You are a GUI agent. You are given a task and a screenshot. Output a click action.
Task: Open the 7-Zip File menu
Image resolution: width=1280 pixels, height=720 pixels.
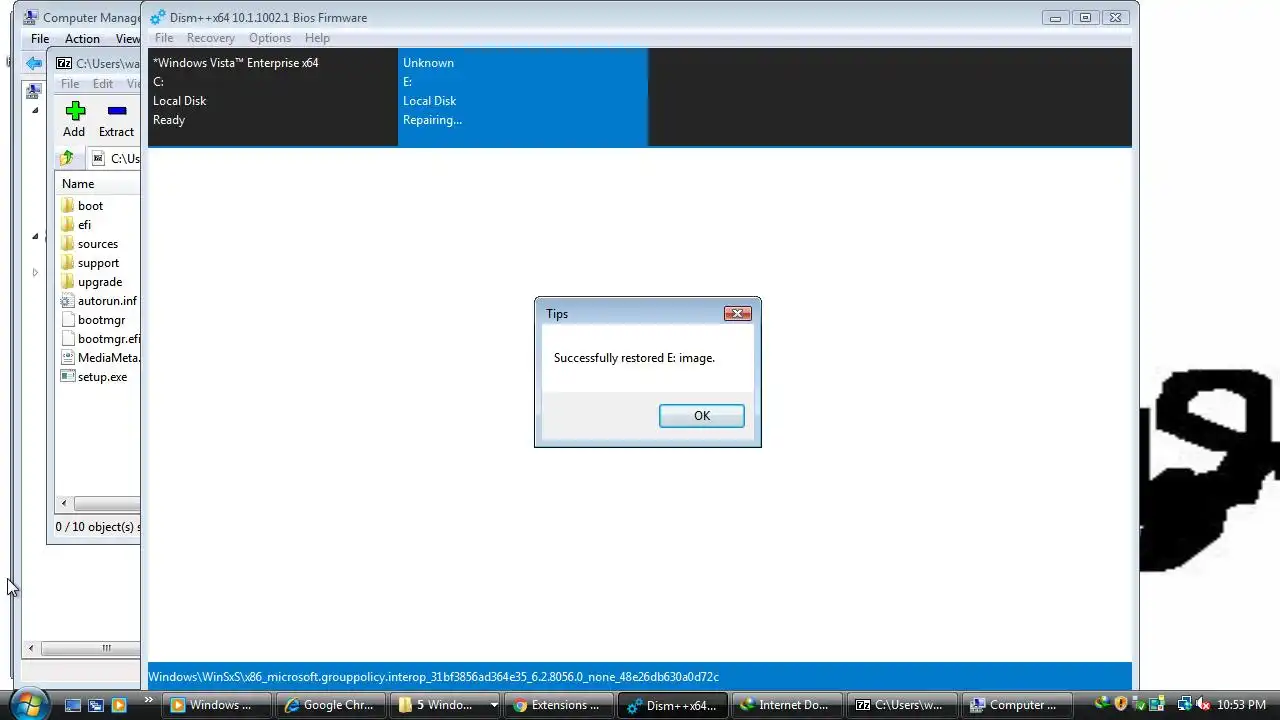tap(70, 84)
